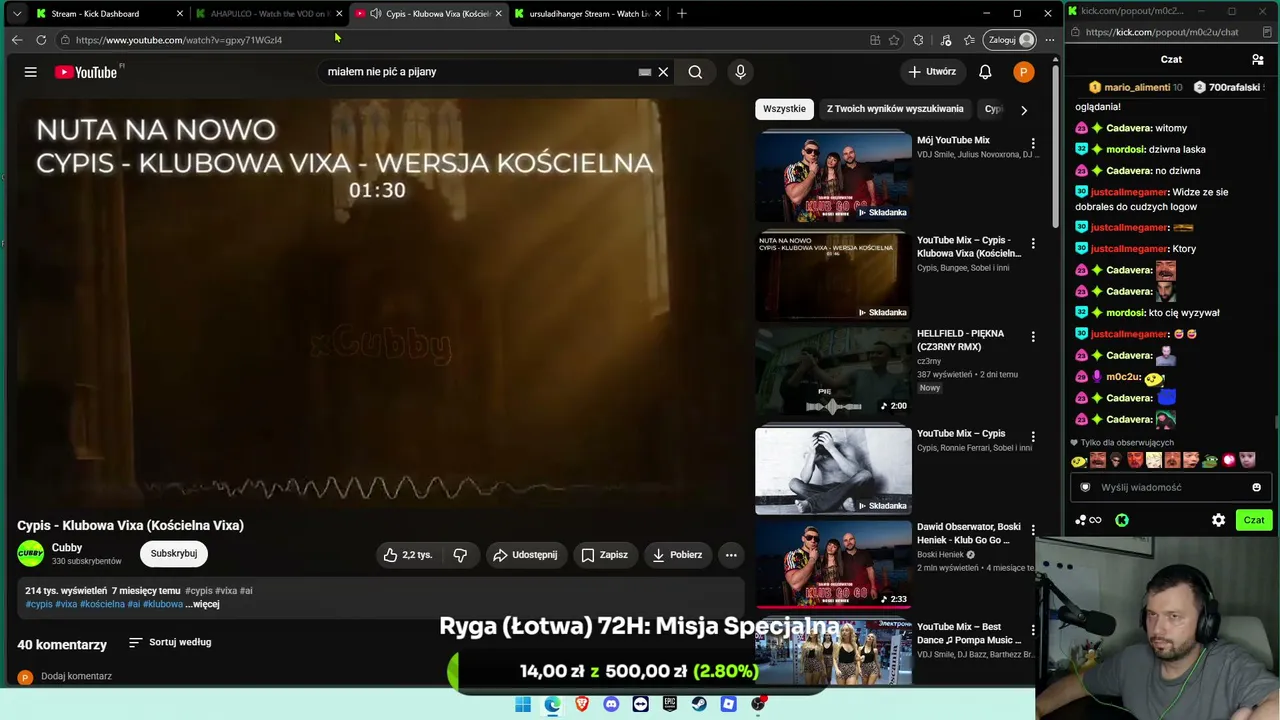Open options for YouTube Mix Cypis Klubowa Vixa
The image size is (1280, 720).
[x=1033, y=244]
